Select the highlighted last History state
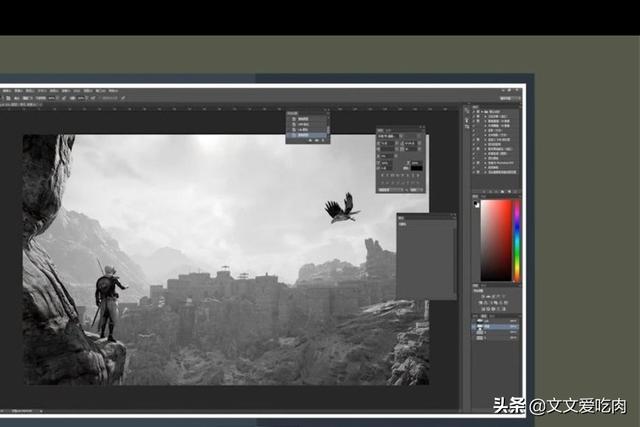 point(308,135)
